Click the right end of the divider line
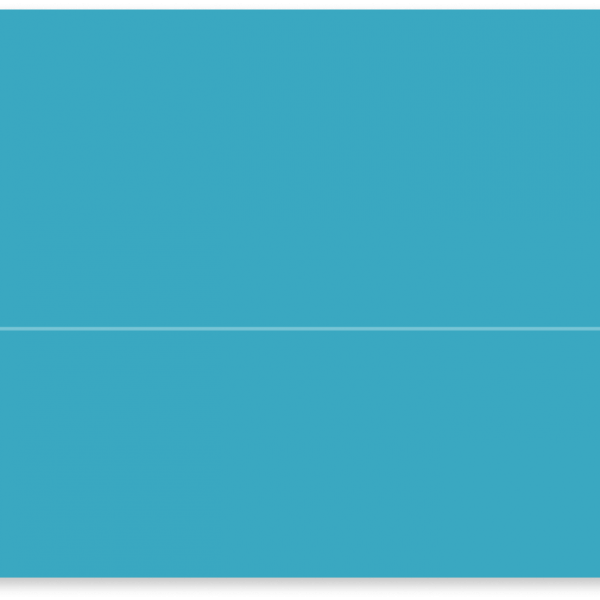This screenshot has width=600, height=600. click(595, 328)
